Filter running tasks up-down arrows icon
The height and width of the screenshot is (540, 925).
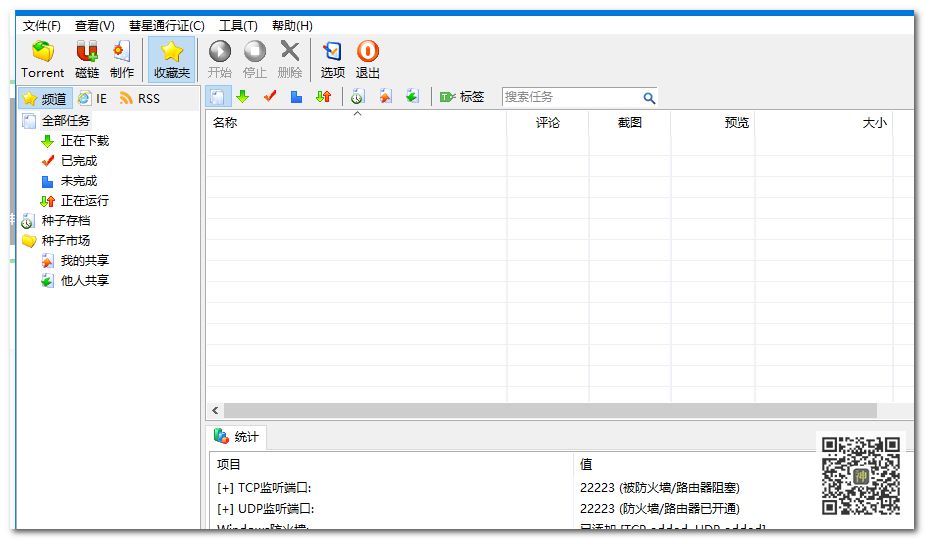click(323, 96)
